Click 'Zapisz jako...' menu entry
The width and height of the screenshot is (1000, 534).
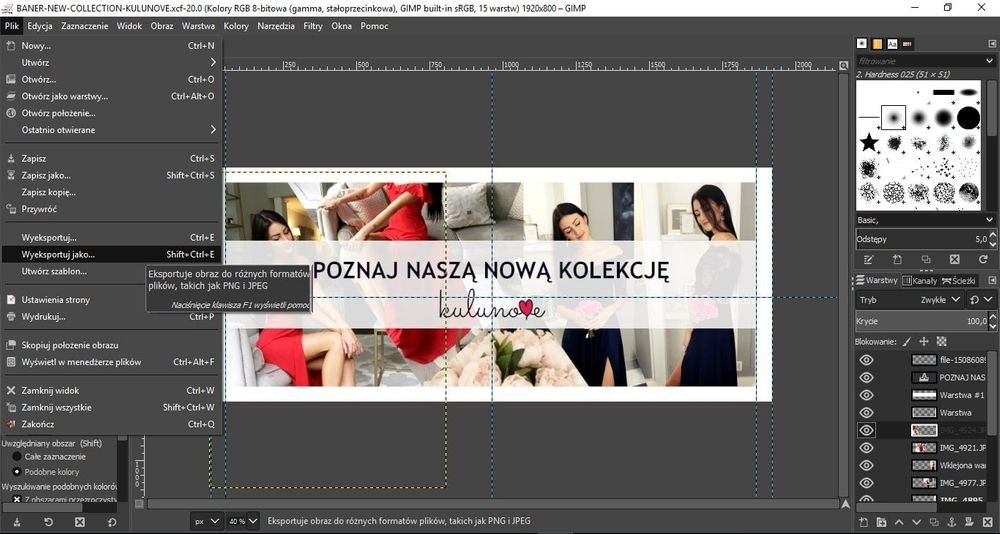coord(110,175)
